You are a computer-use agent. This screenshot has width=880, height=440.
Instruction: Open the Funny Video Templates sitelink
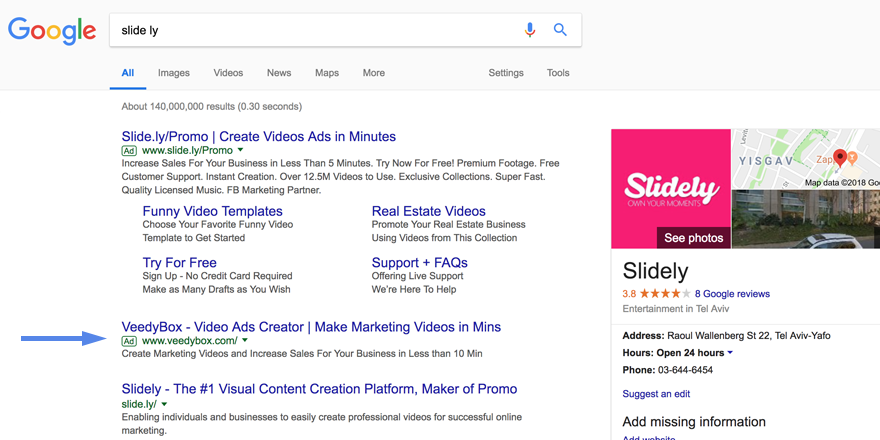point(213,211)
